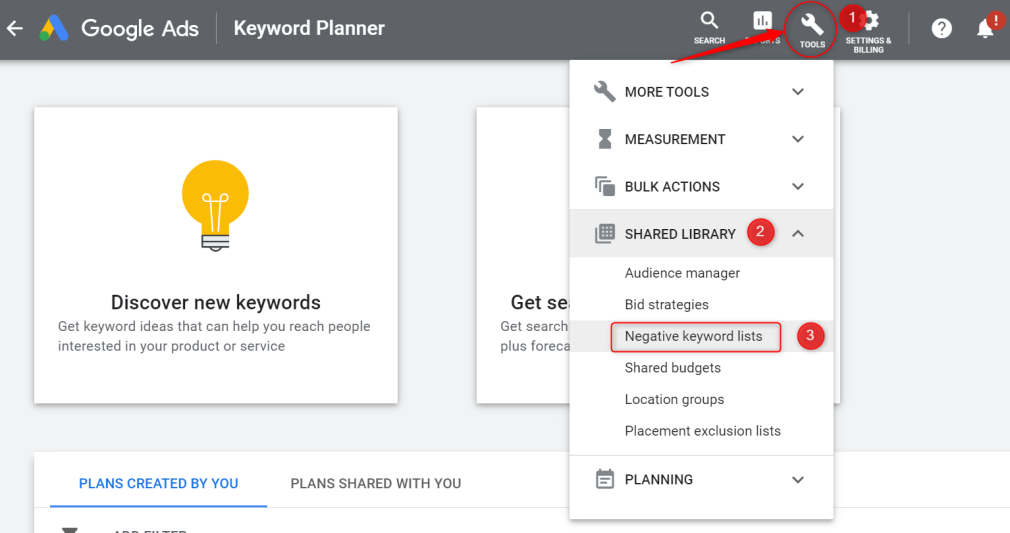Click the BULK ACTIONS label
The image size is (1010, 533).
coord(672,187)
